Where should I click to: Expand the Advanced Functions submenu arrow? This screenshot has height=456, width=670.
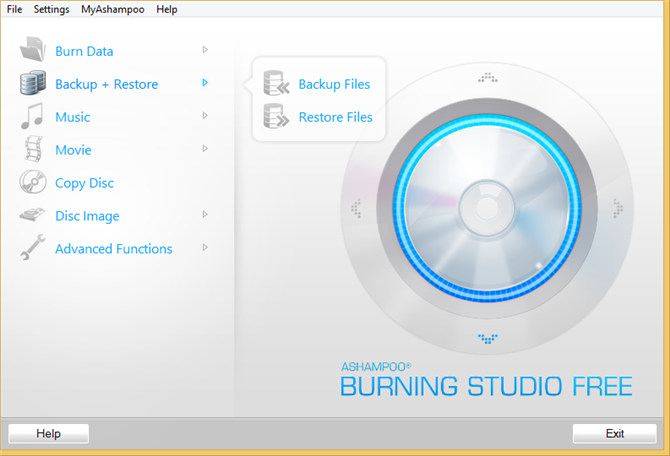coord(205,248)
